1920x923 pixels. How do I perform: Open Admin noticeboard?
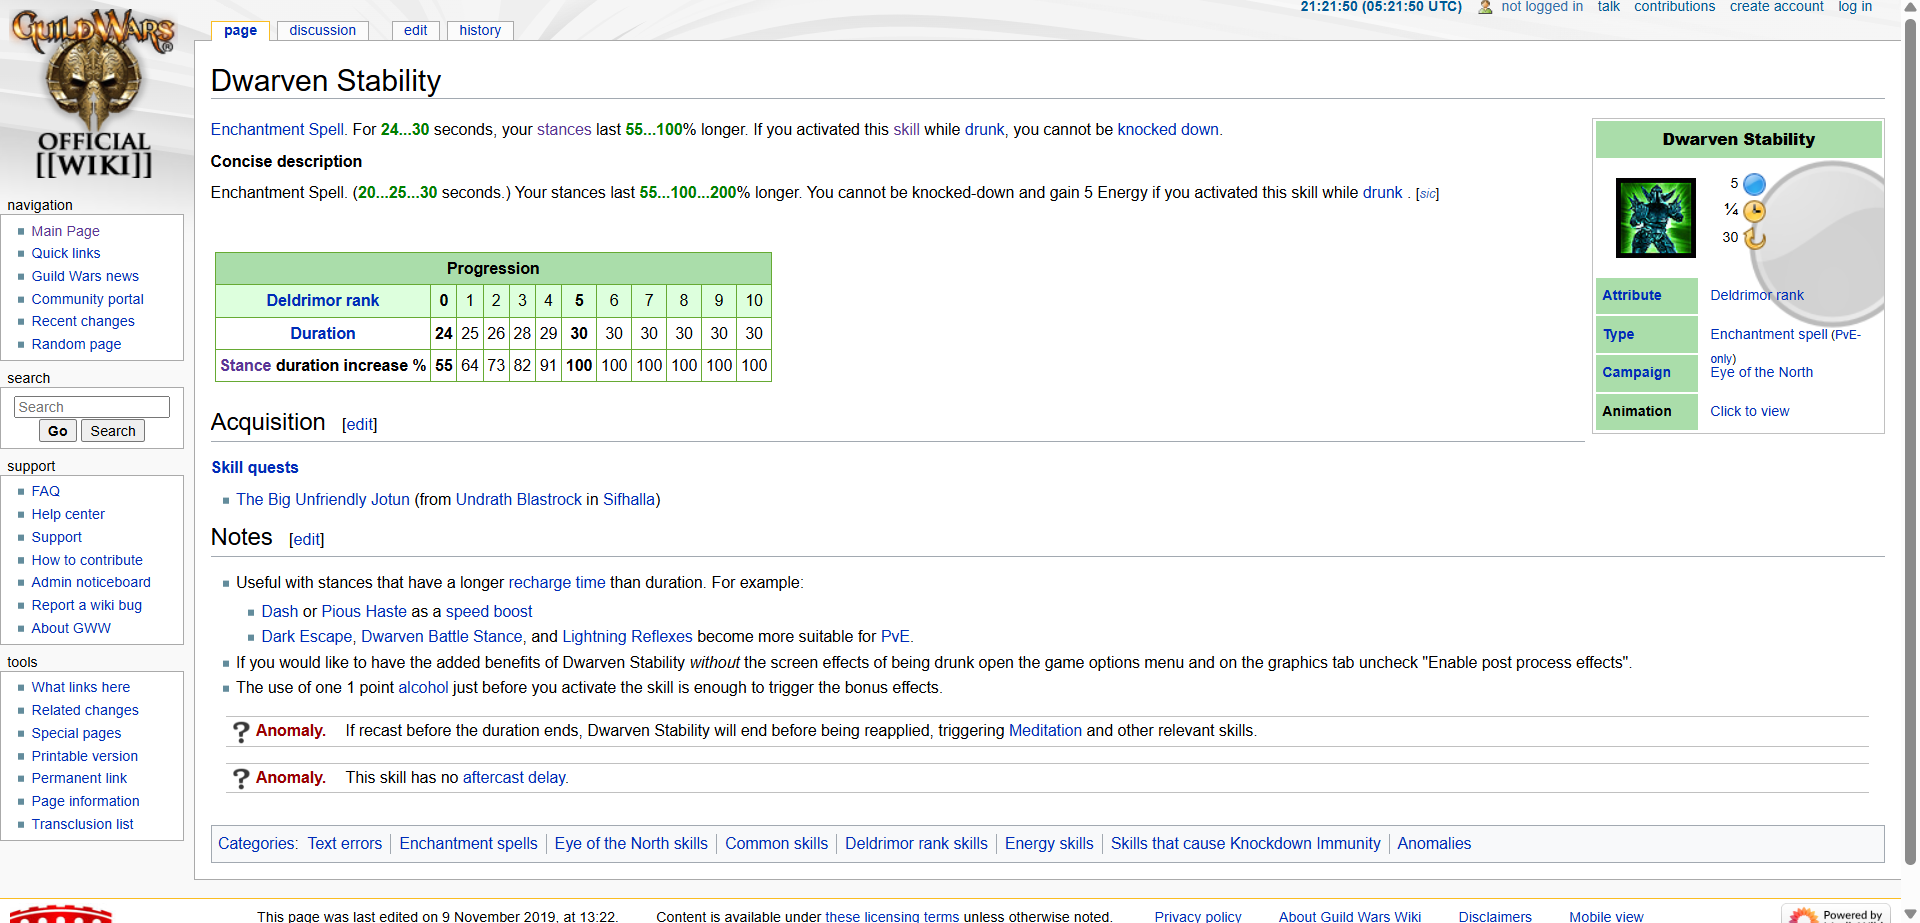click(x=91, y=582)
